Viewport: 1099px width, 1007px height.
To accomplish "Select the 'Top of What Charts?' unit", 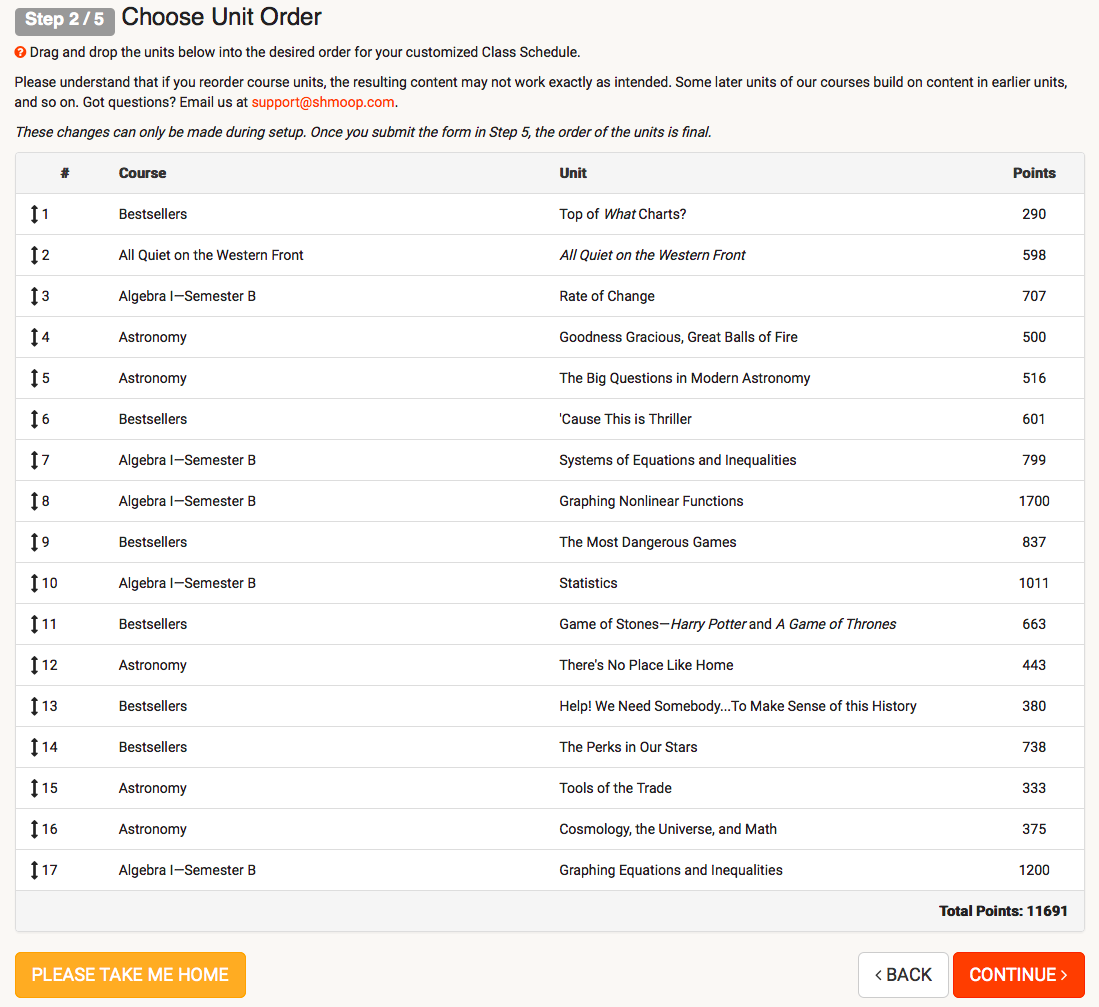I will (x=622, y=214).
